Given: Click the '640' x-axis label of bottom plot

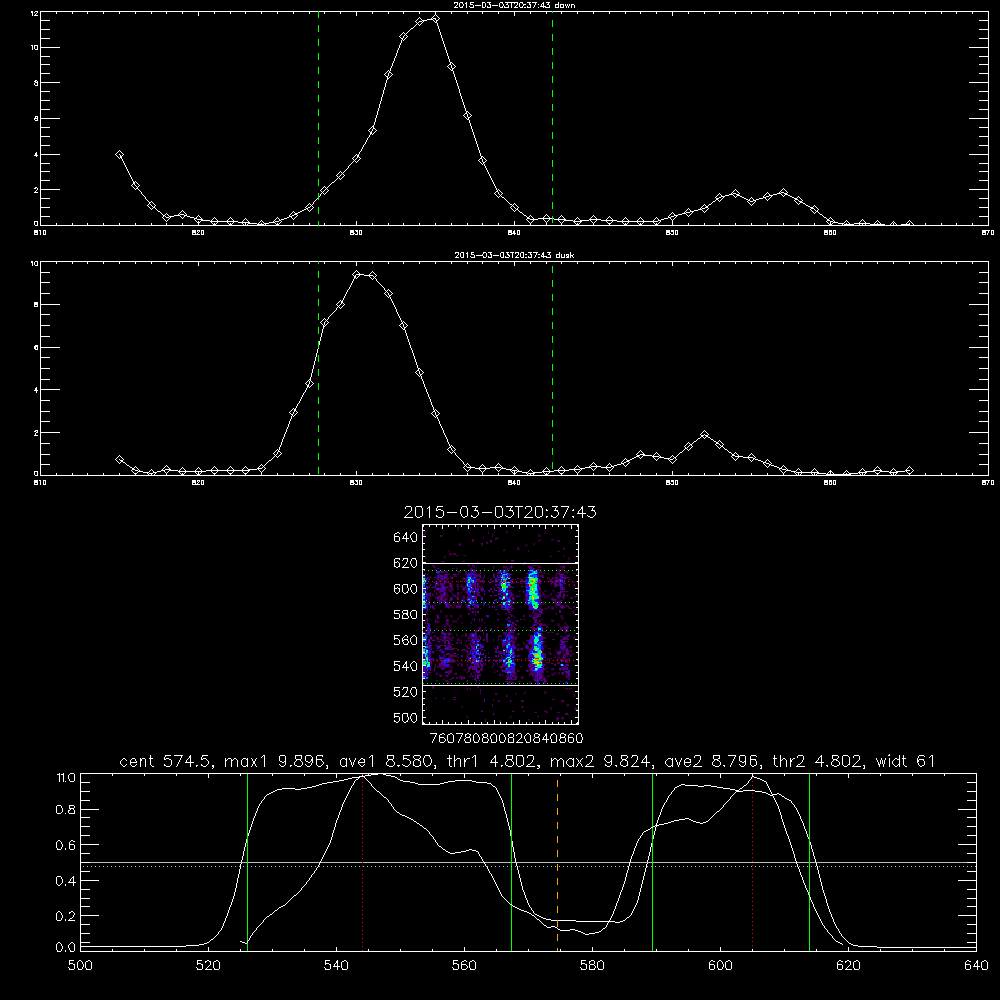Looking at the screenshot, I should [x=976, y=966].
